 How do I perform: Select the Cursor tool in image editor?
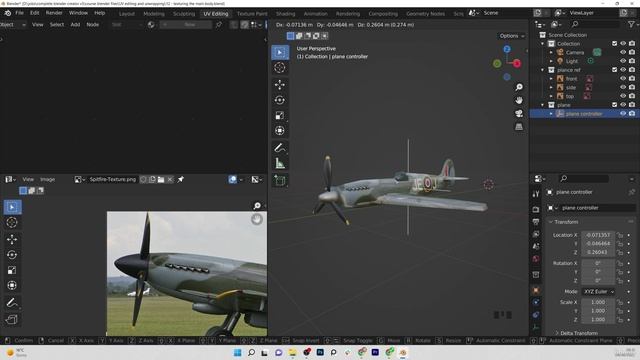(x=12, y=222)
